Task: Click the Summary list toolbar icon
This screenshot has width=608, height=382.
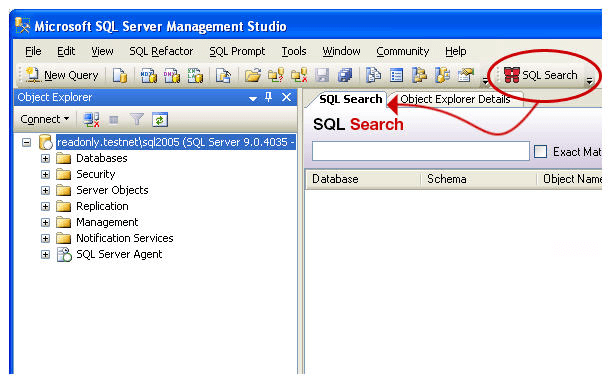Action: point(396,75)
